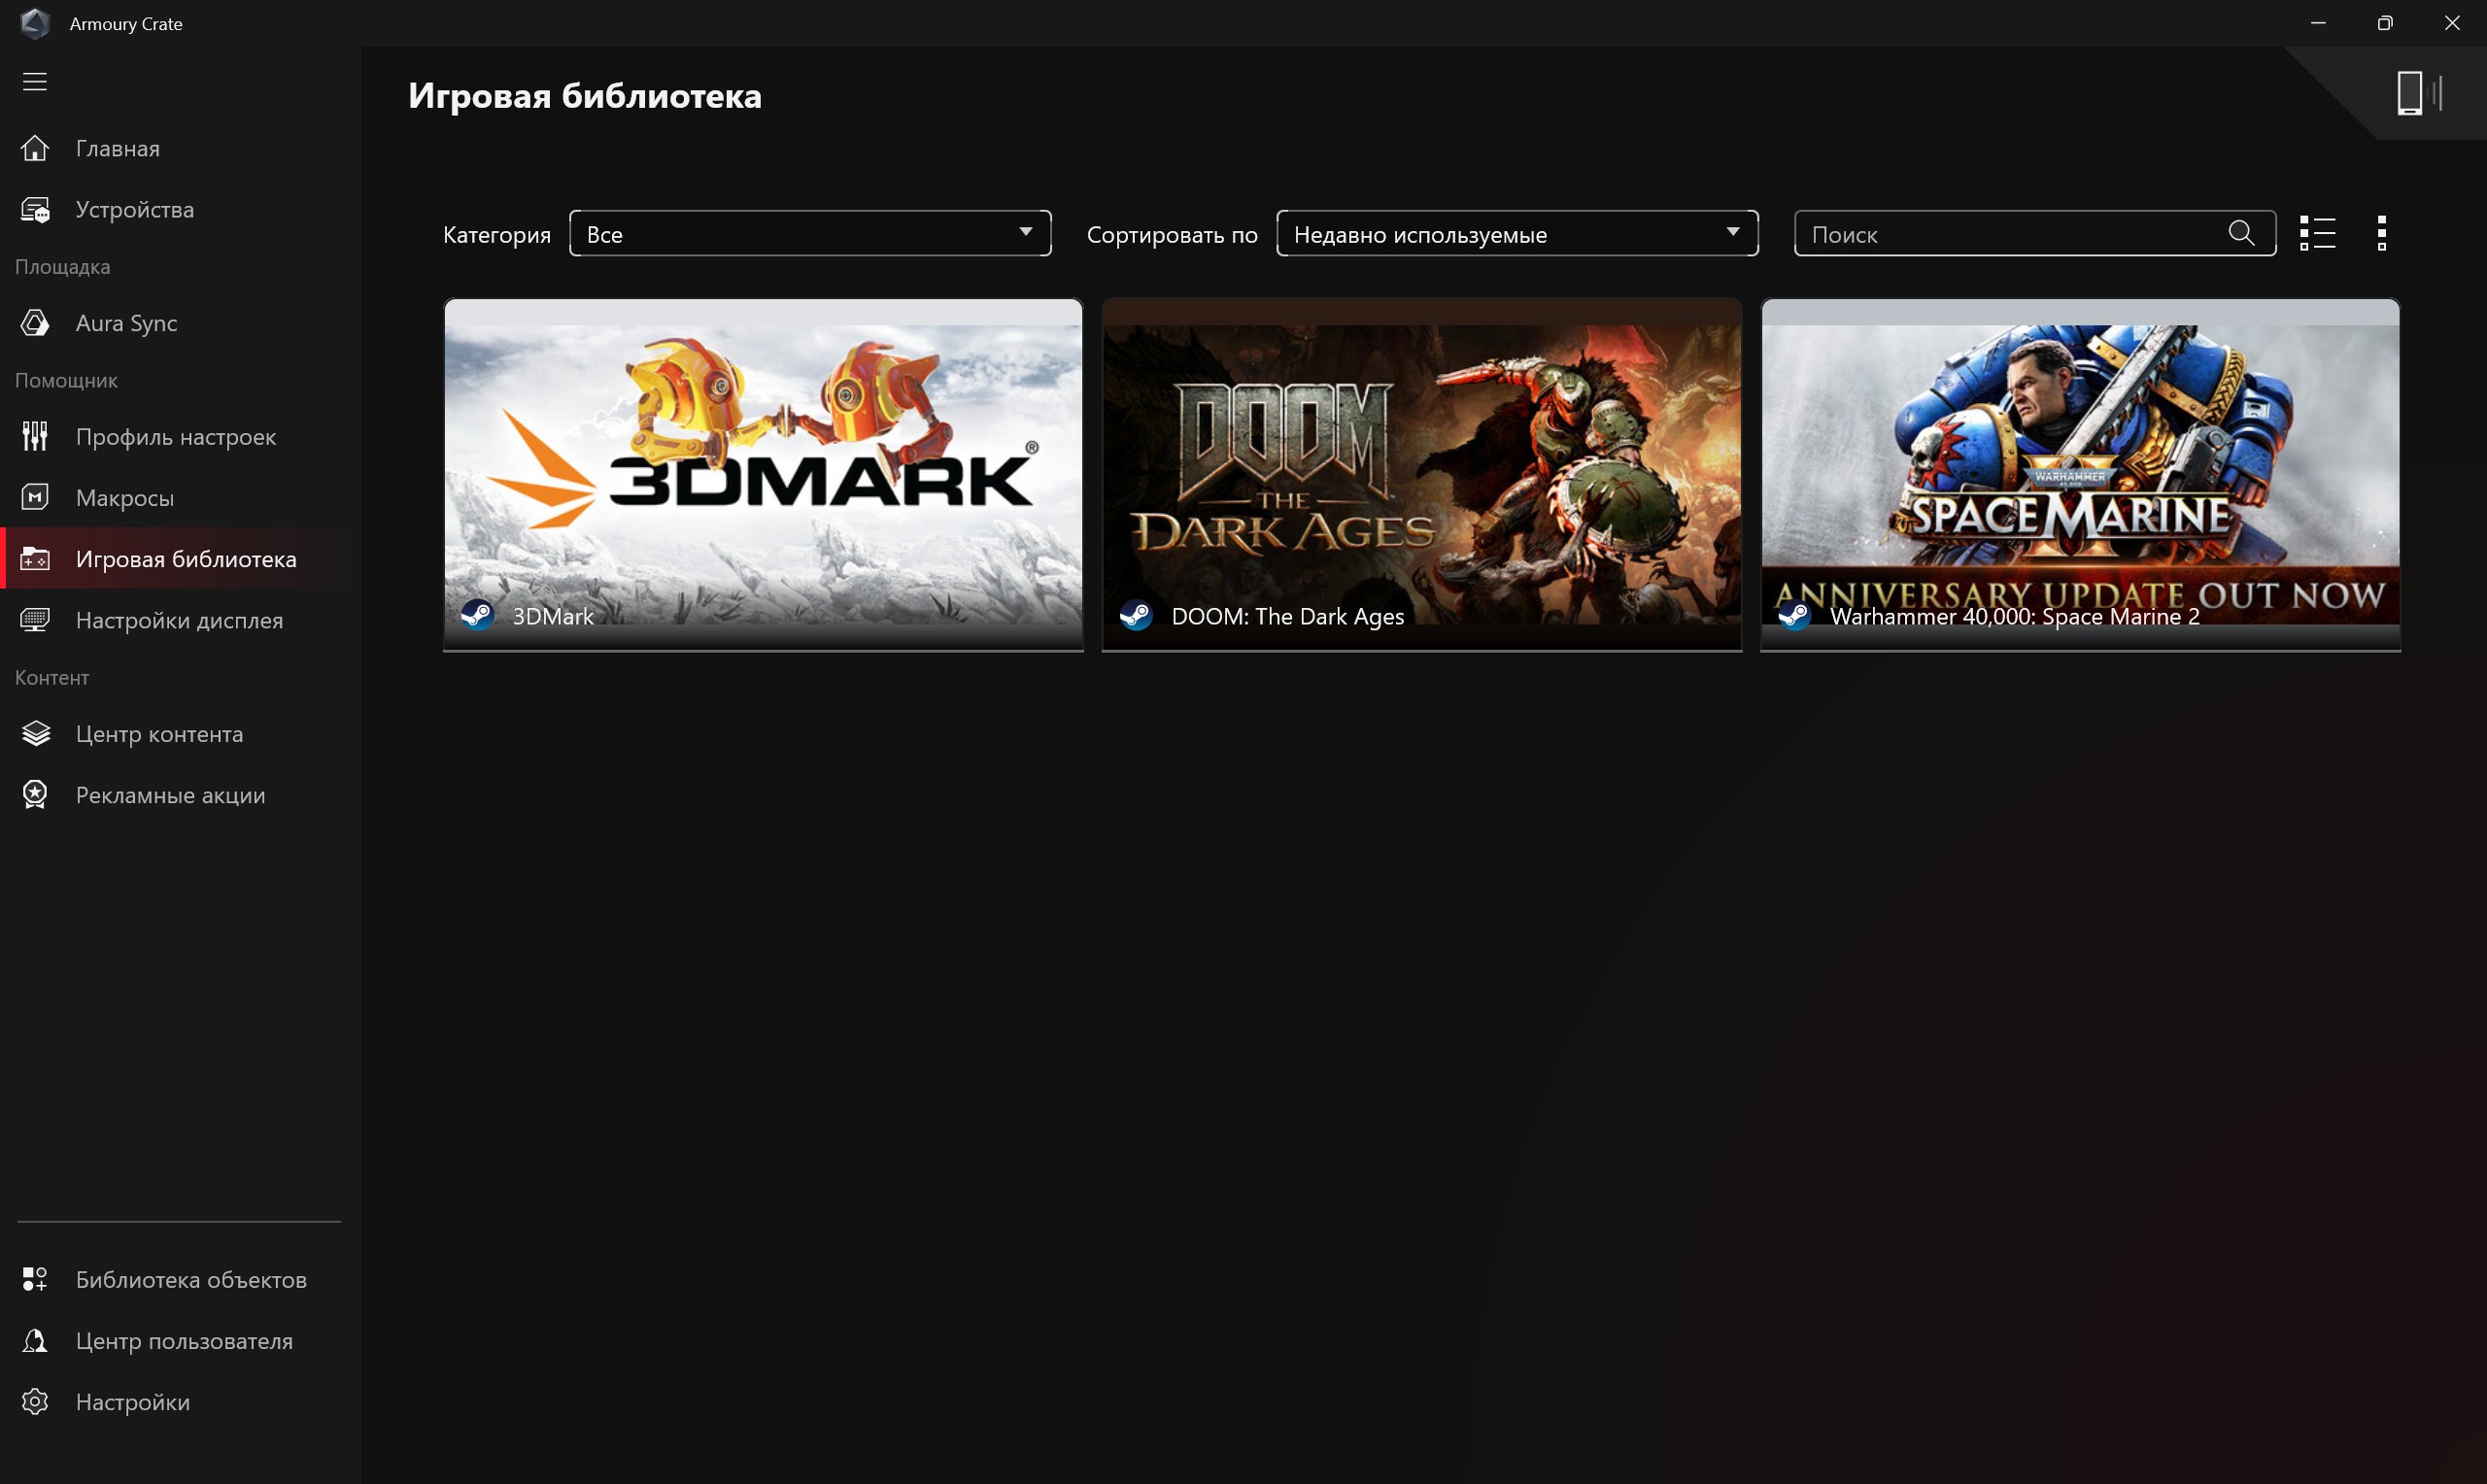This screenshot has height=1484, width=2487.
Task: Open Макросы in the sidebar
Action: click(180, 497)
